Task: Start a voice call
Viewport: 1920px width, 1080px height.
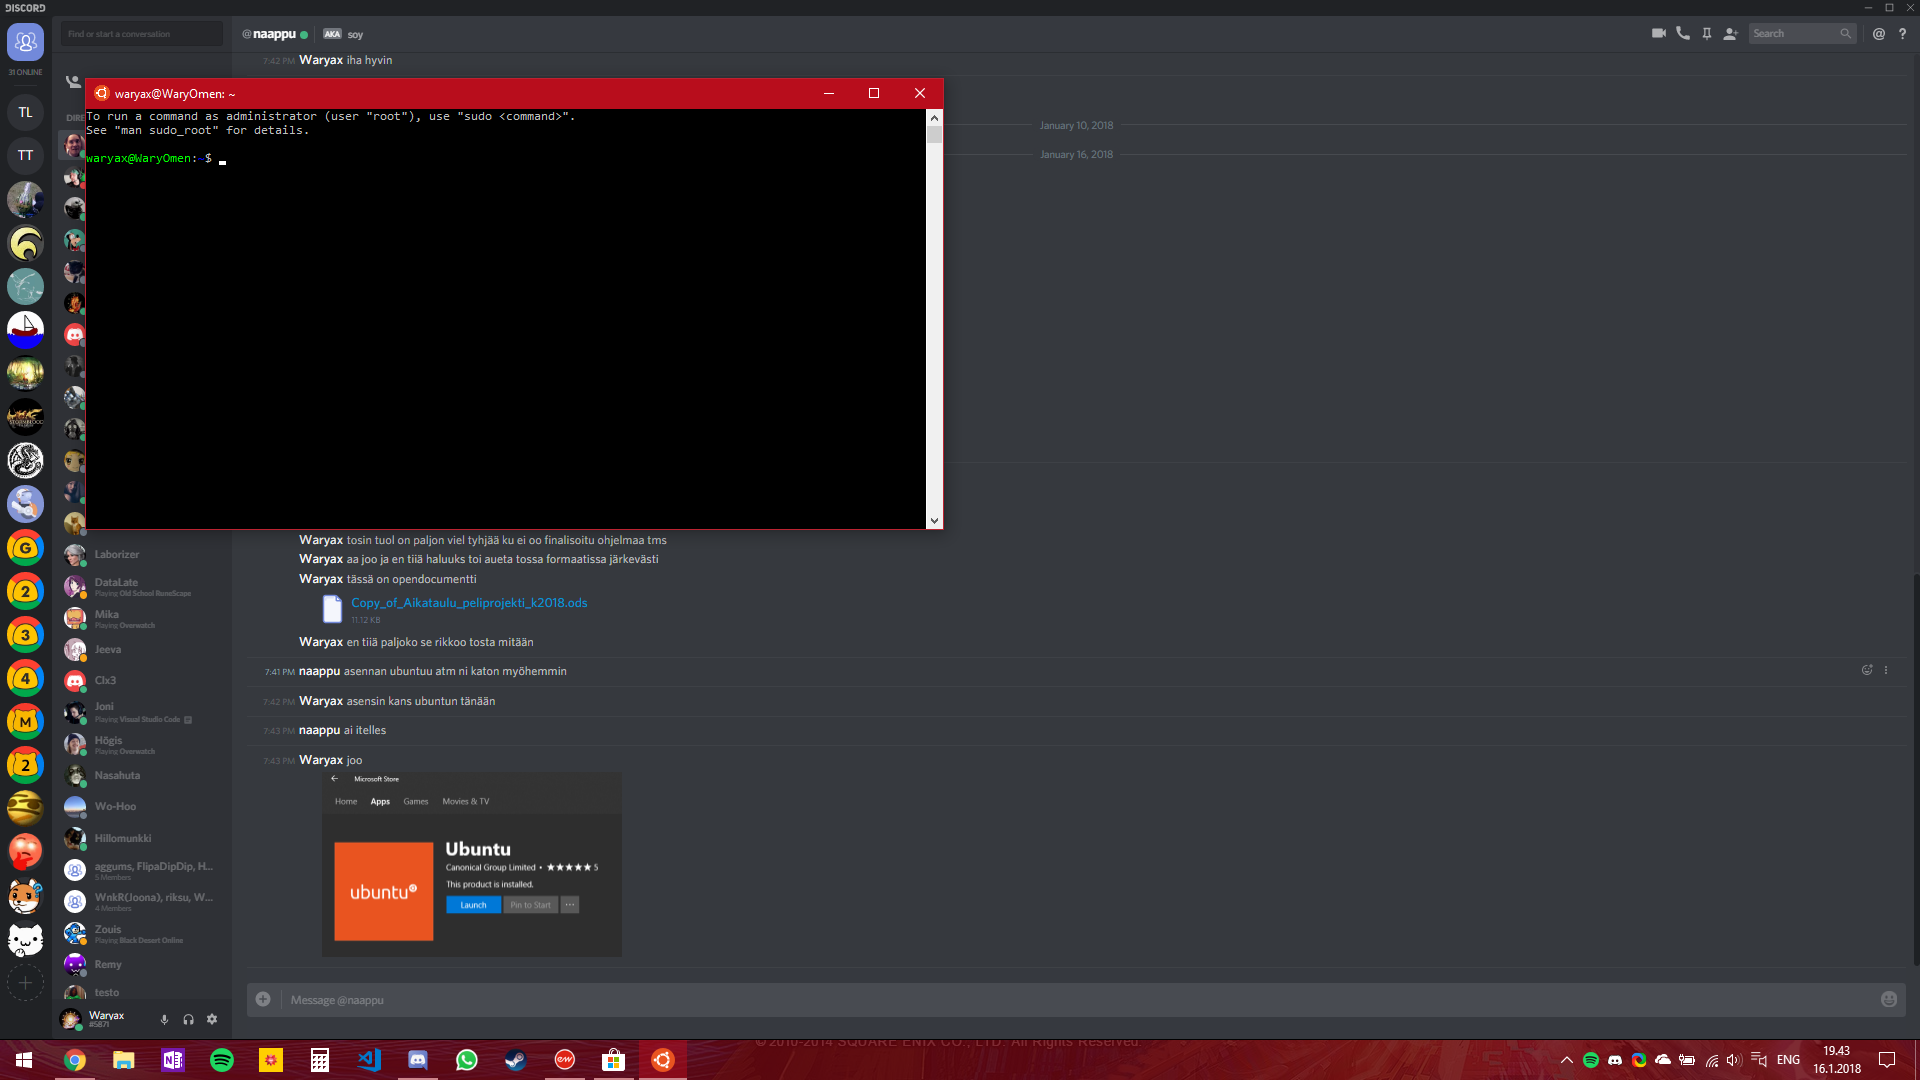Action: (x=1683, y=34)
